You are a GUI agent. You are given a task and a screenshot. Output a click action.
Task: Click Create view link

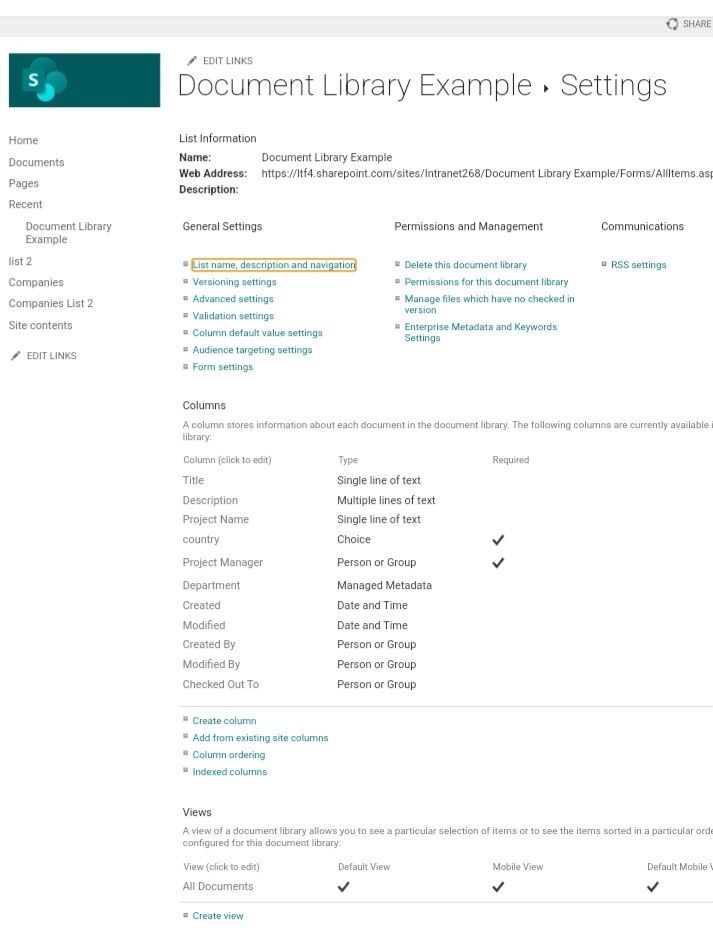(218, 916)
